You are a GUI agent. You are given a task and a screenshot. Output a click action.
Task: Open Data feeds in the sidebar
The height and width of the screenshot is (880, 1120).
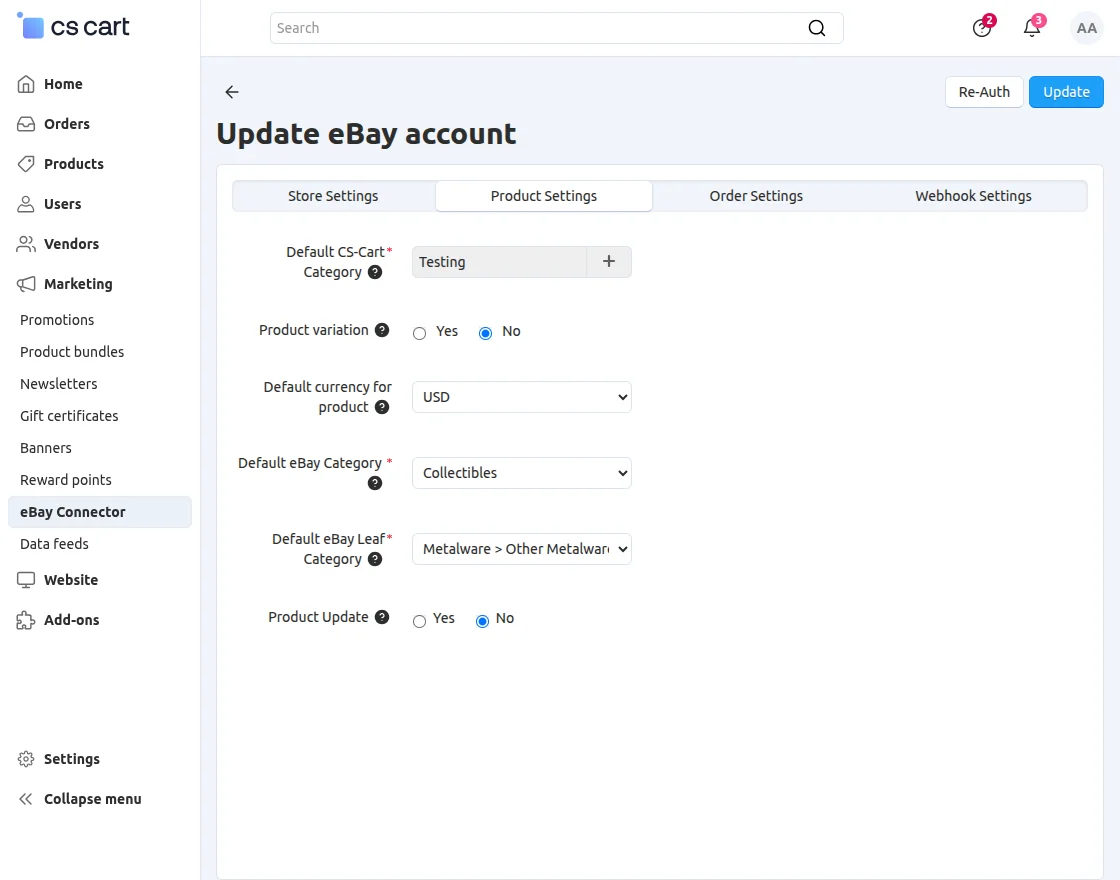pyautogui.click(x=54, y=544)
